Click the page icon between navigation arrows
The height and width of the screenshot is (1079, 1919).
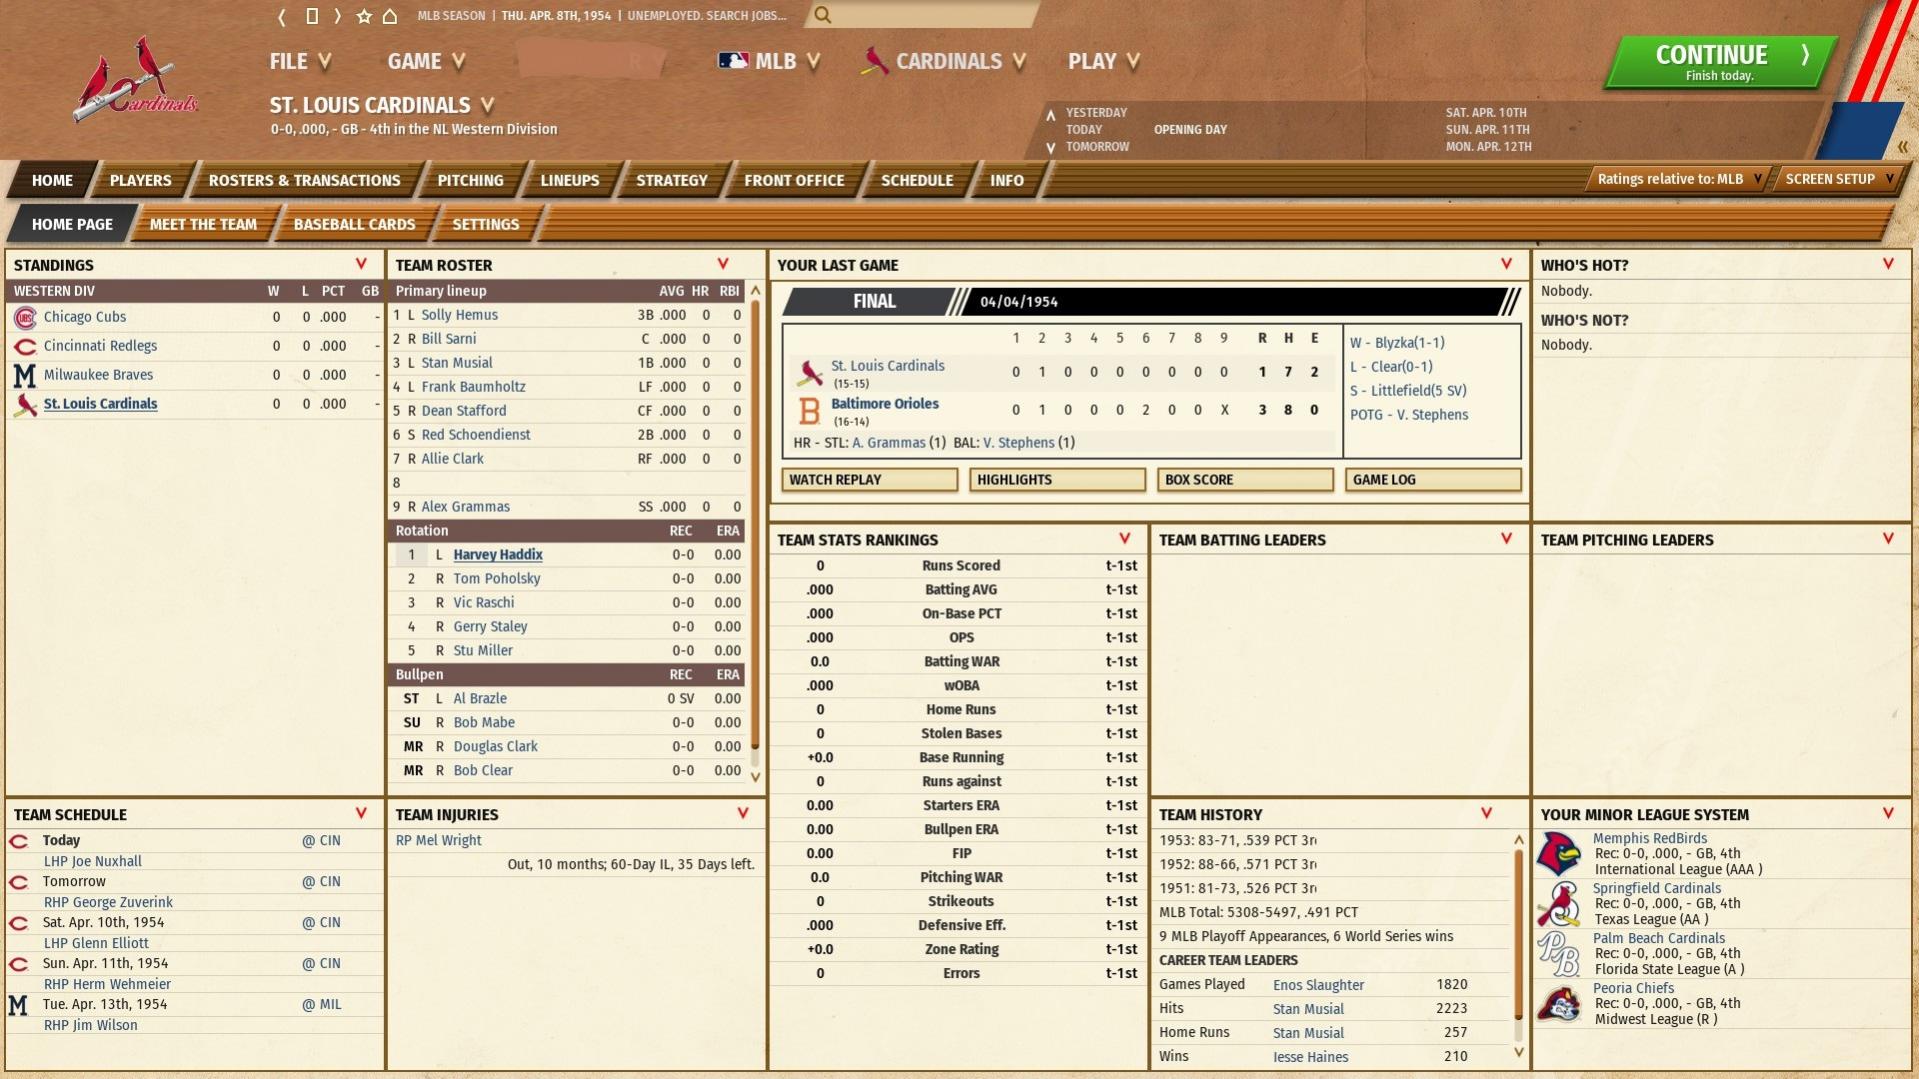pyautogui.click(x=312, y=16)
